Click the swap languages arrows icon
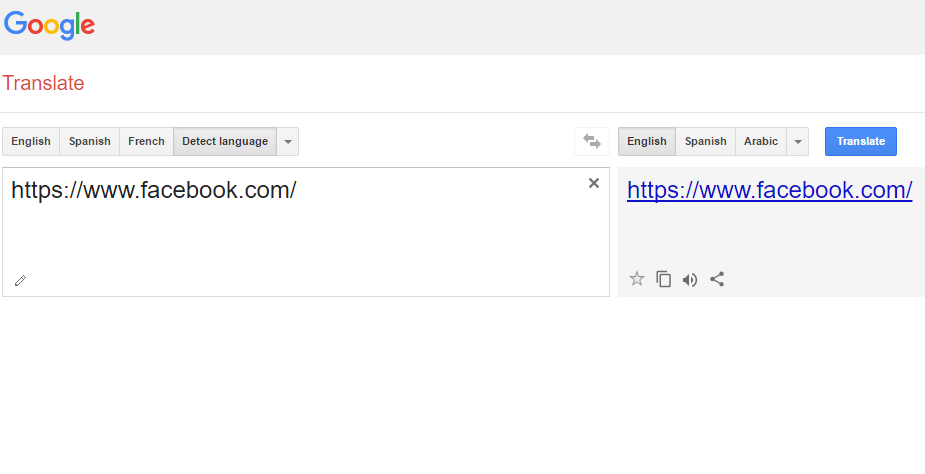The width and height of the screenshot is (925, 474). (592, 142)
